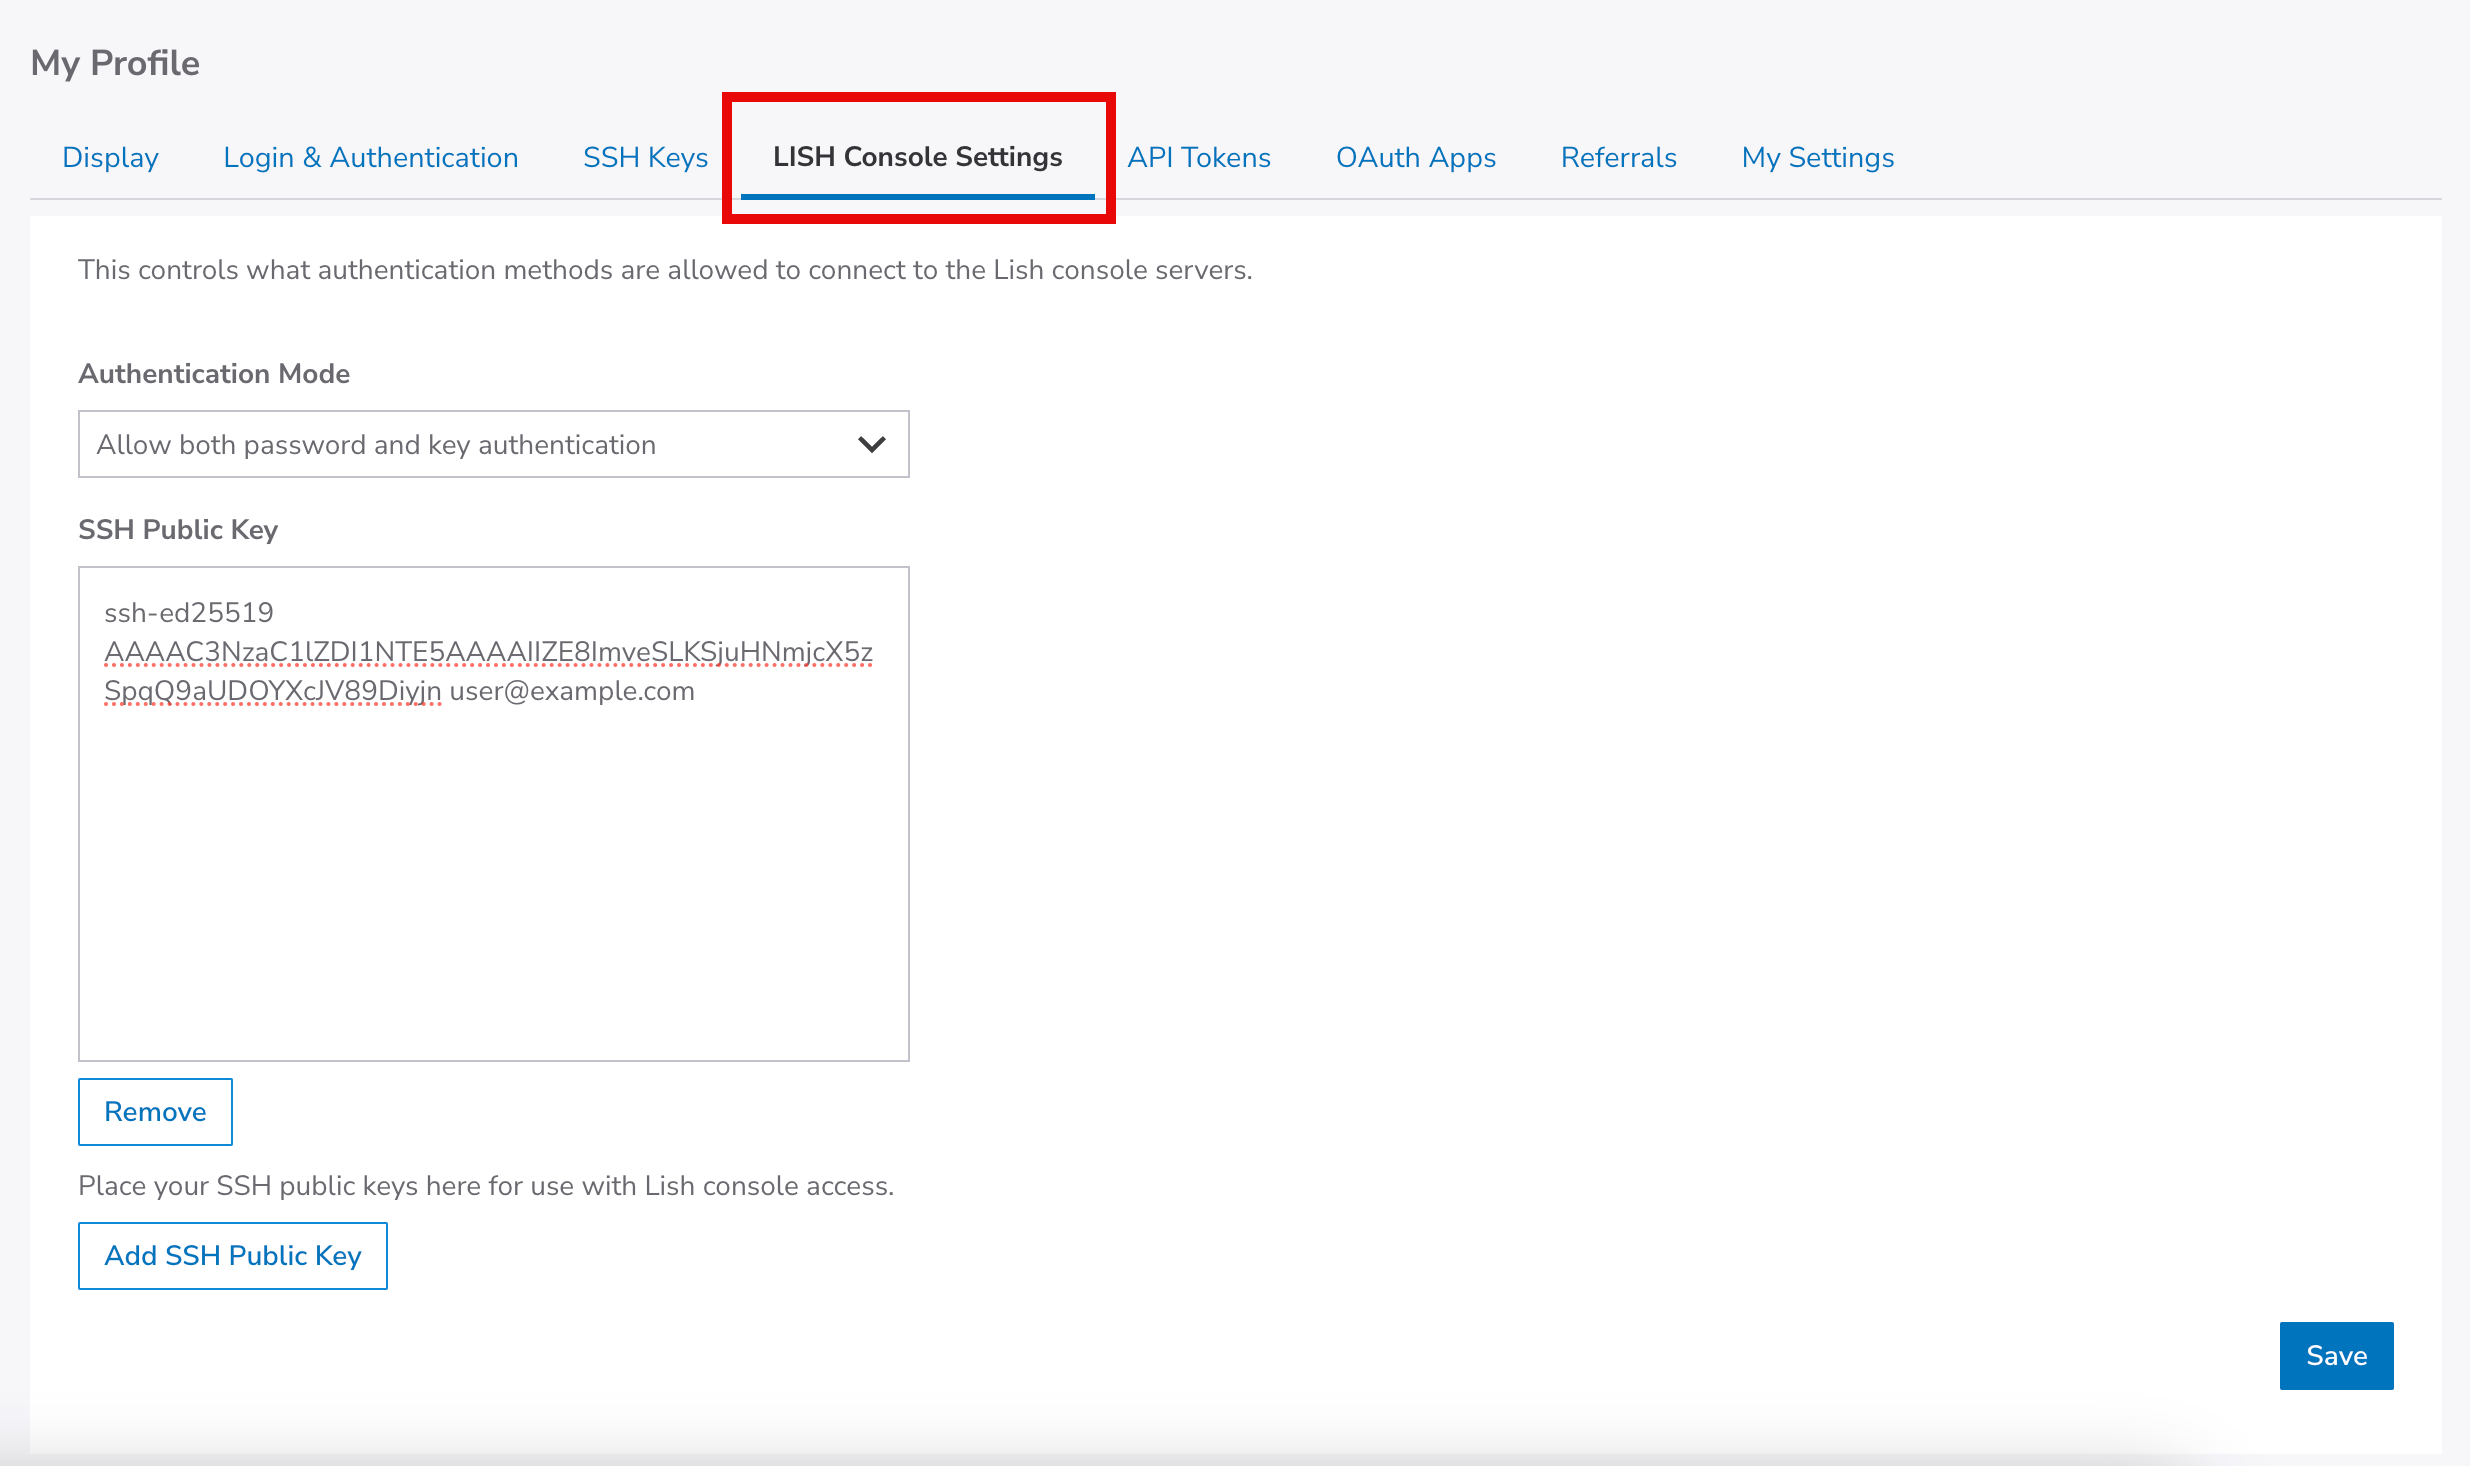Open the OAuth Apps tab
2470x1466 pixels.
coord(1415,157)
